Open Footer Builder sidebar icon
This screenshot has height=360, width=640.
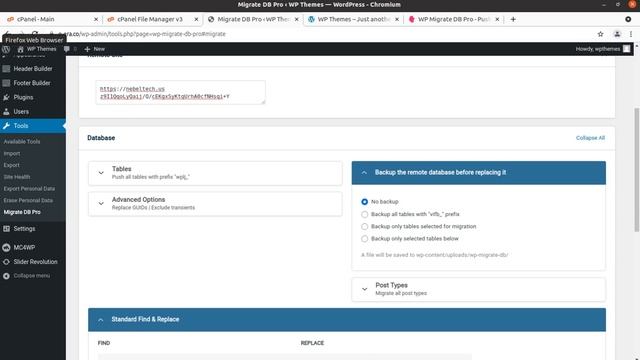tap(6, 83)
